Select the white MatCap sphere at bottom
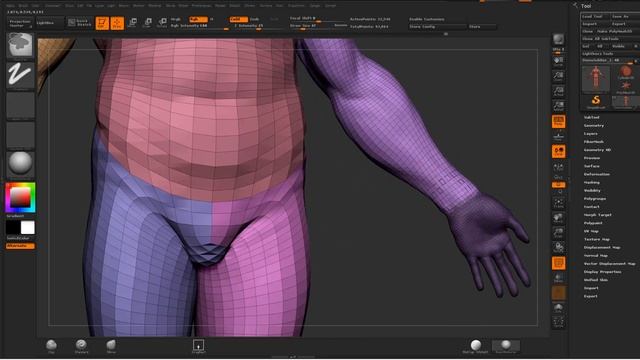 [476, 346]
